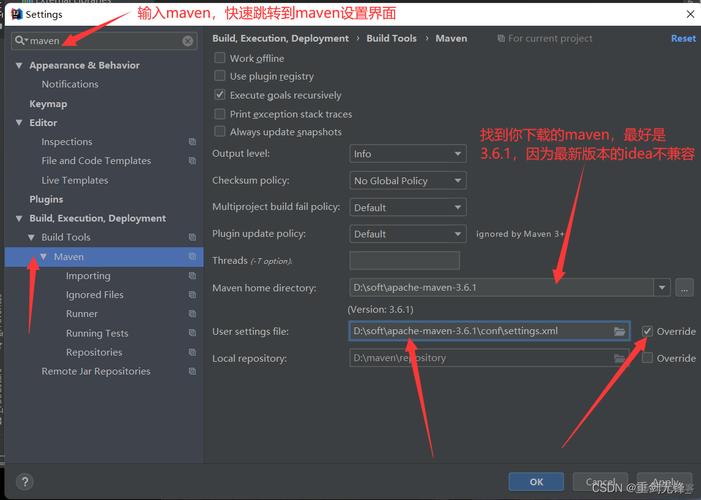
Task: Click Build, Execution, Deployment breadcrumb
Action: click(x=280, y=38)
